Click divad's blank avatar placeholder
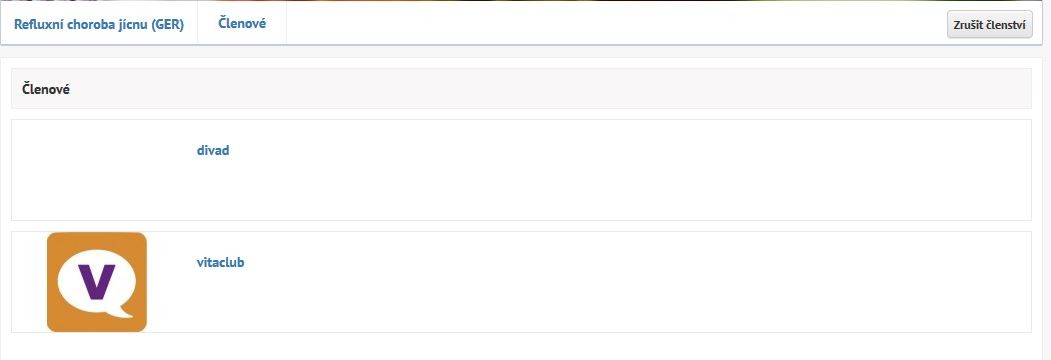This screenshot has height=360, width=1051. [97, 170]
